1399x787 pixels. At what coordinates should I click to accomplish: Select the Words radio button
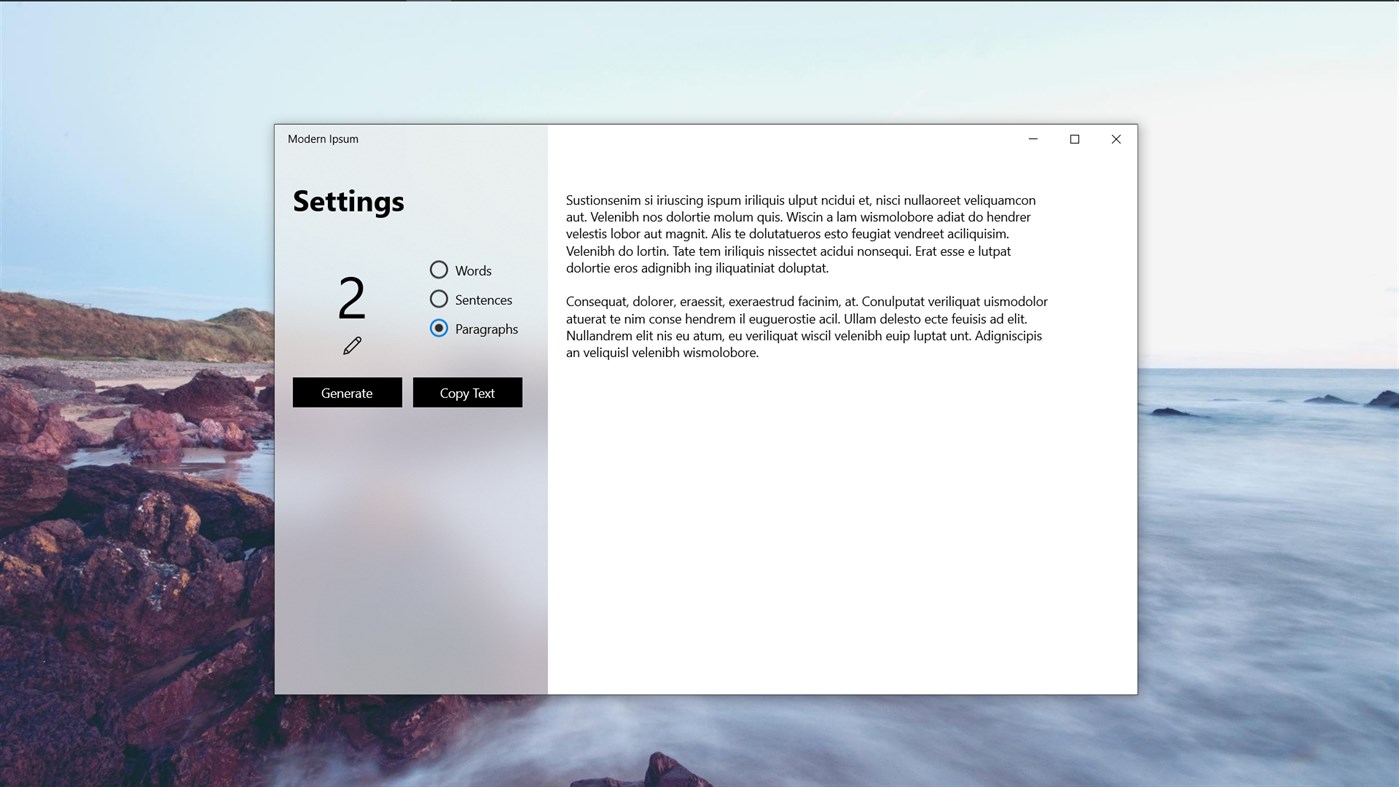pos(438,270)
